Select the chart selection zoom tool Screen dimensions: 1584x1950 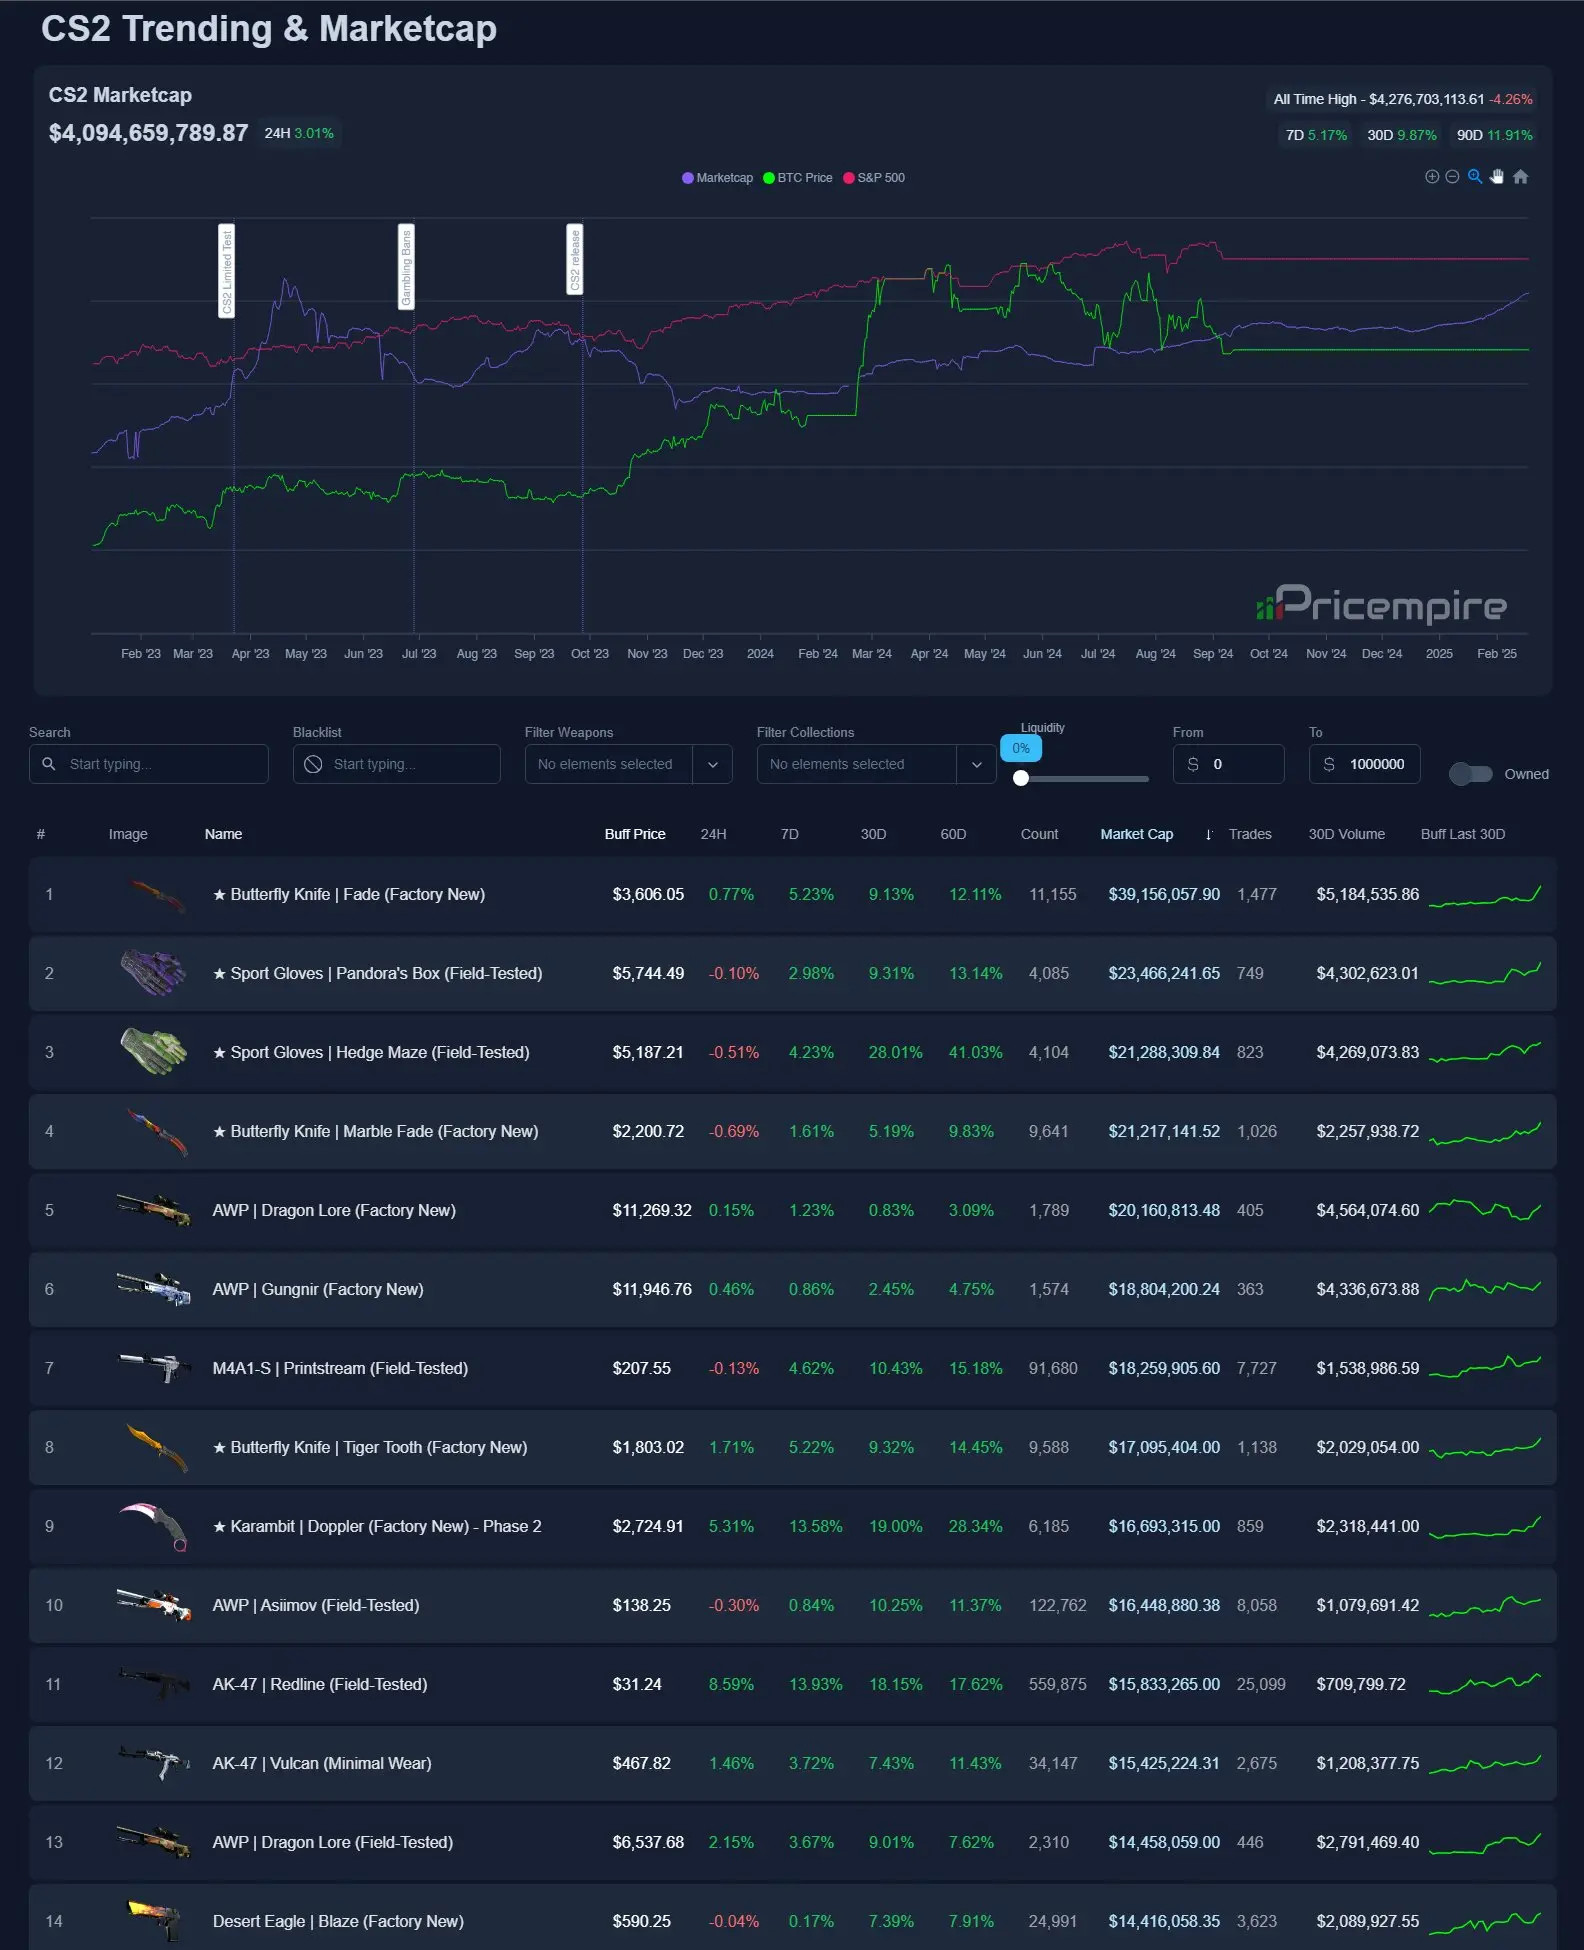pos(1474,177)
